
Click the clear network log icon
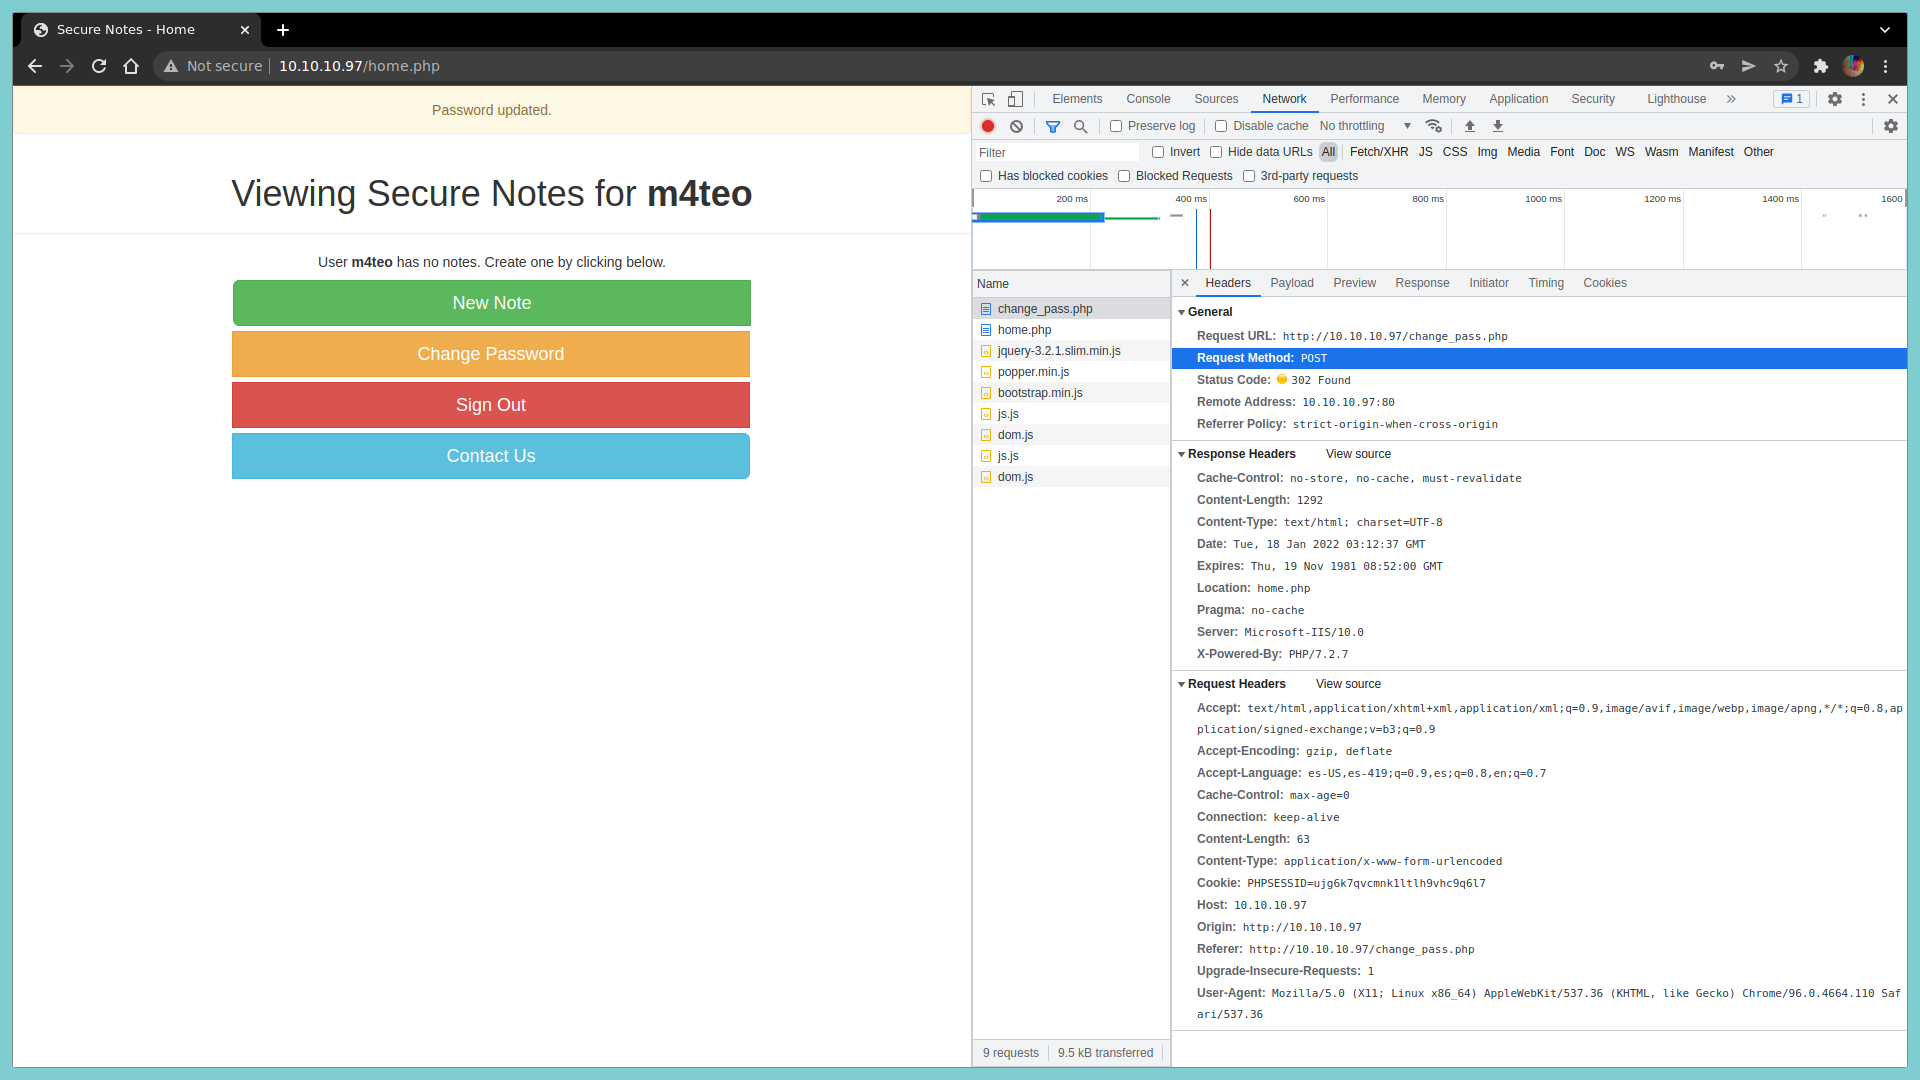point(1016,126)
